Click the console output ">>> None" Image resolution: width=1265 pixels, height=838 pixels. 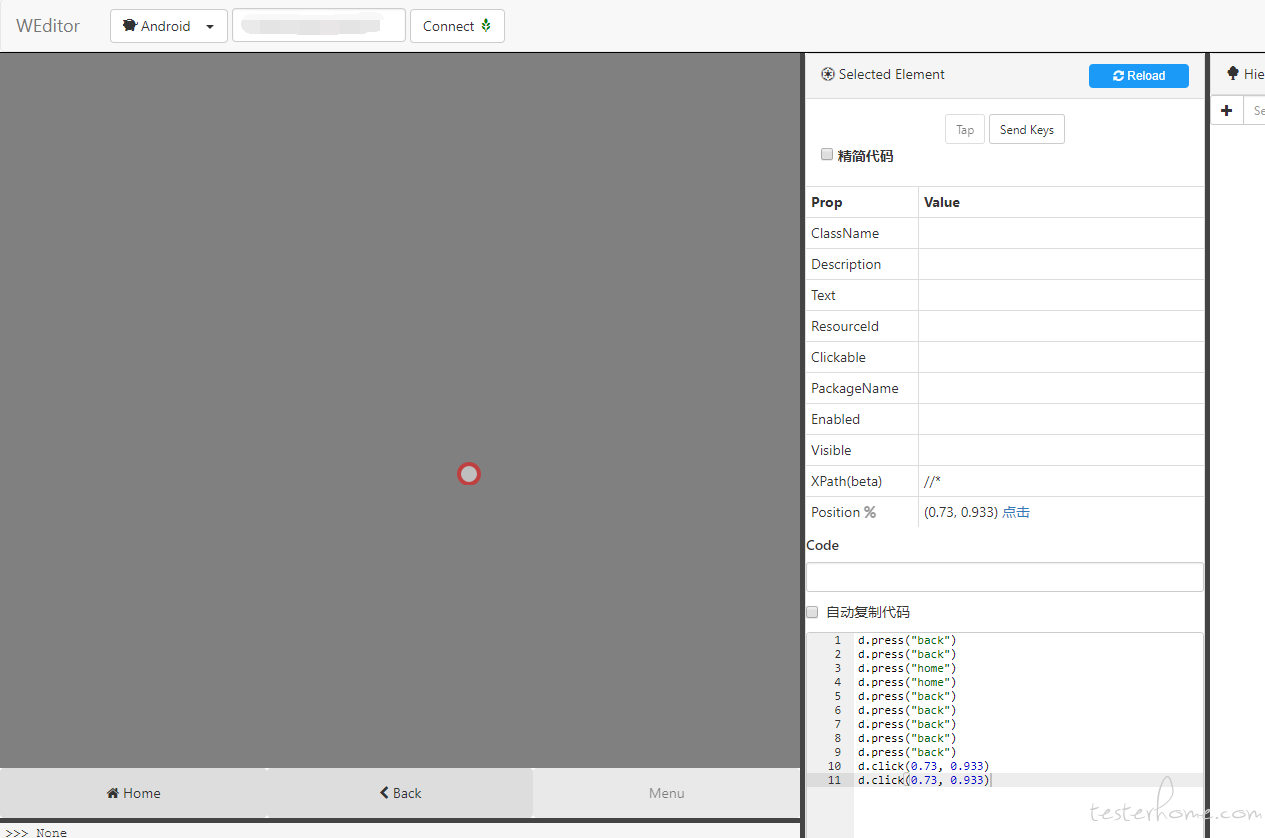(36, 832)
